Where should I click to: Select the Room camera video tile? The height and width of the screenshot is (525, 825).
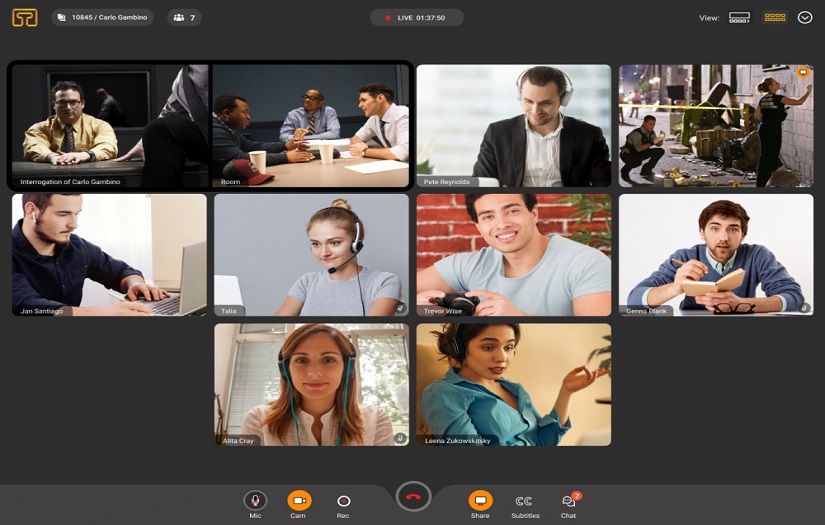click(311, 125)
